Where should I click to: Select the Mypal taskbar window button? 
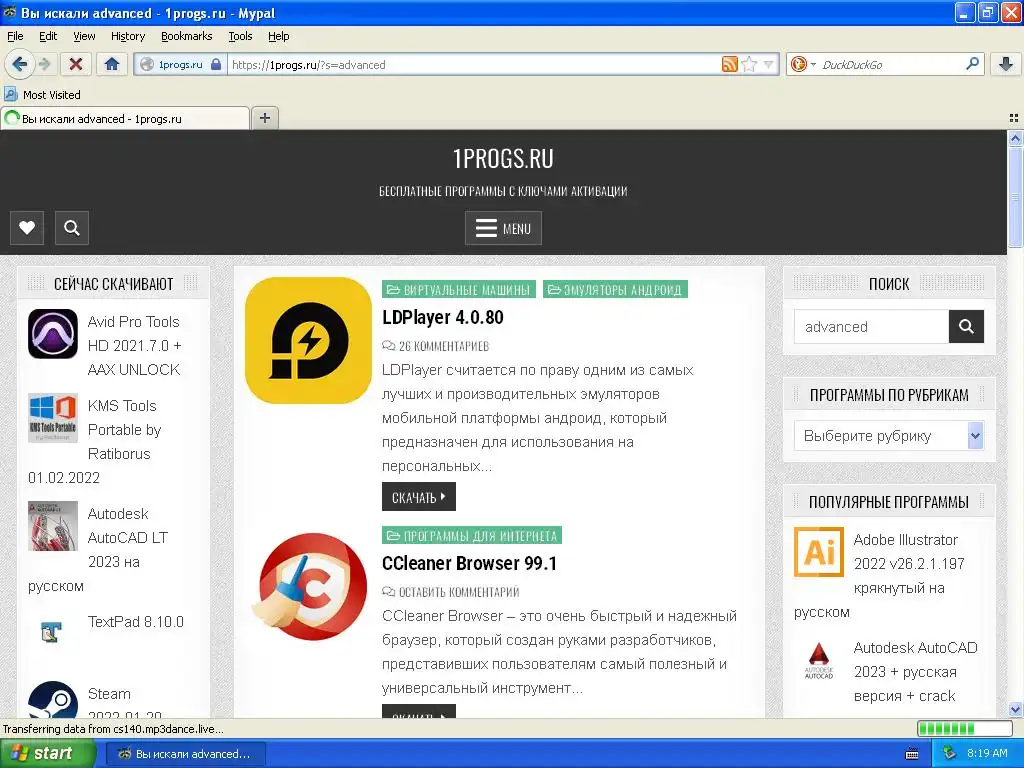point(185,754)
